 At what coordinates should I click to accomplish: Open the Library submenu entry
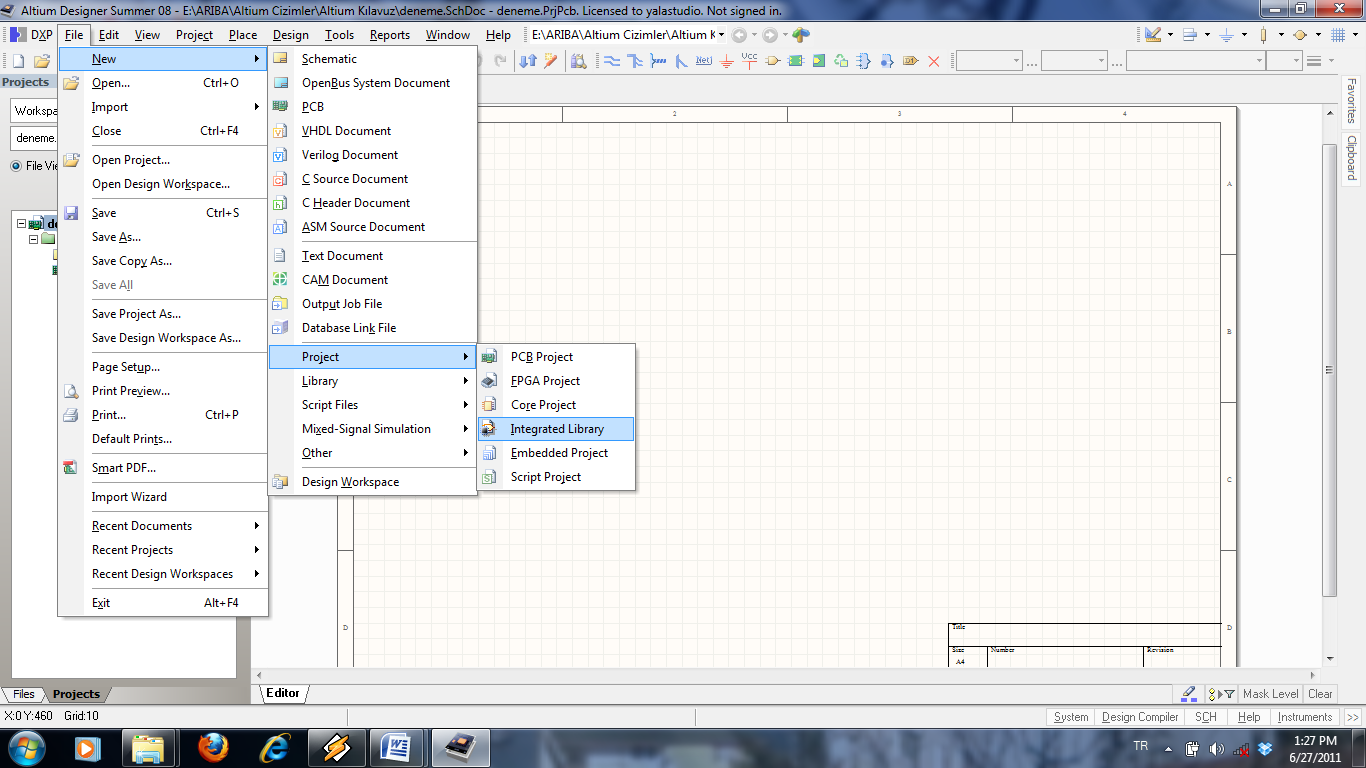pos(371,381)
